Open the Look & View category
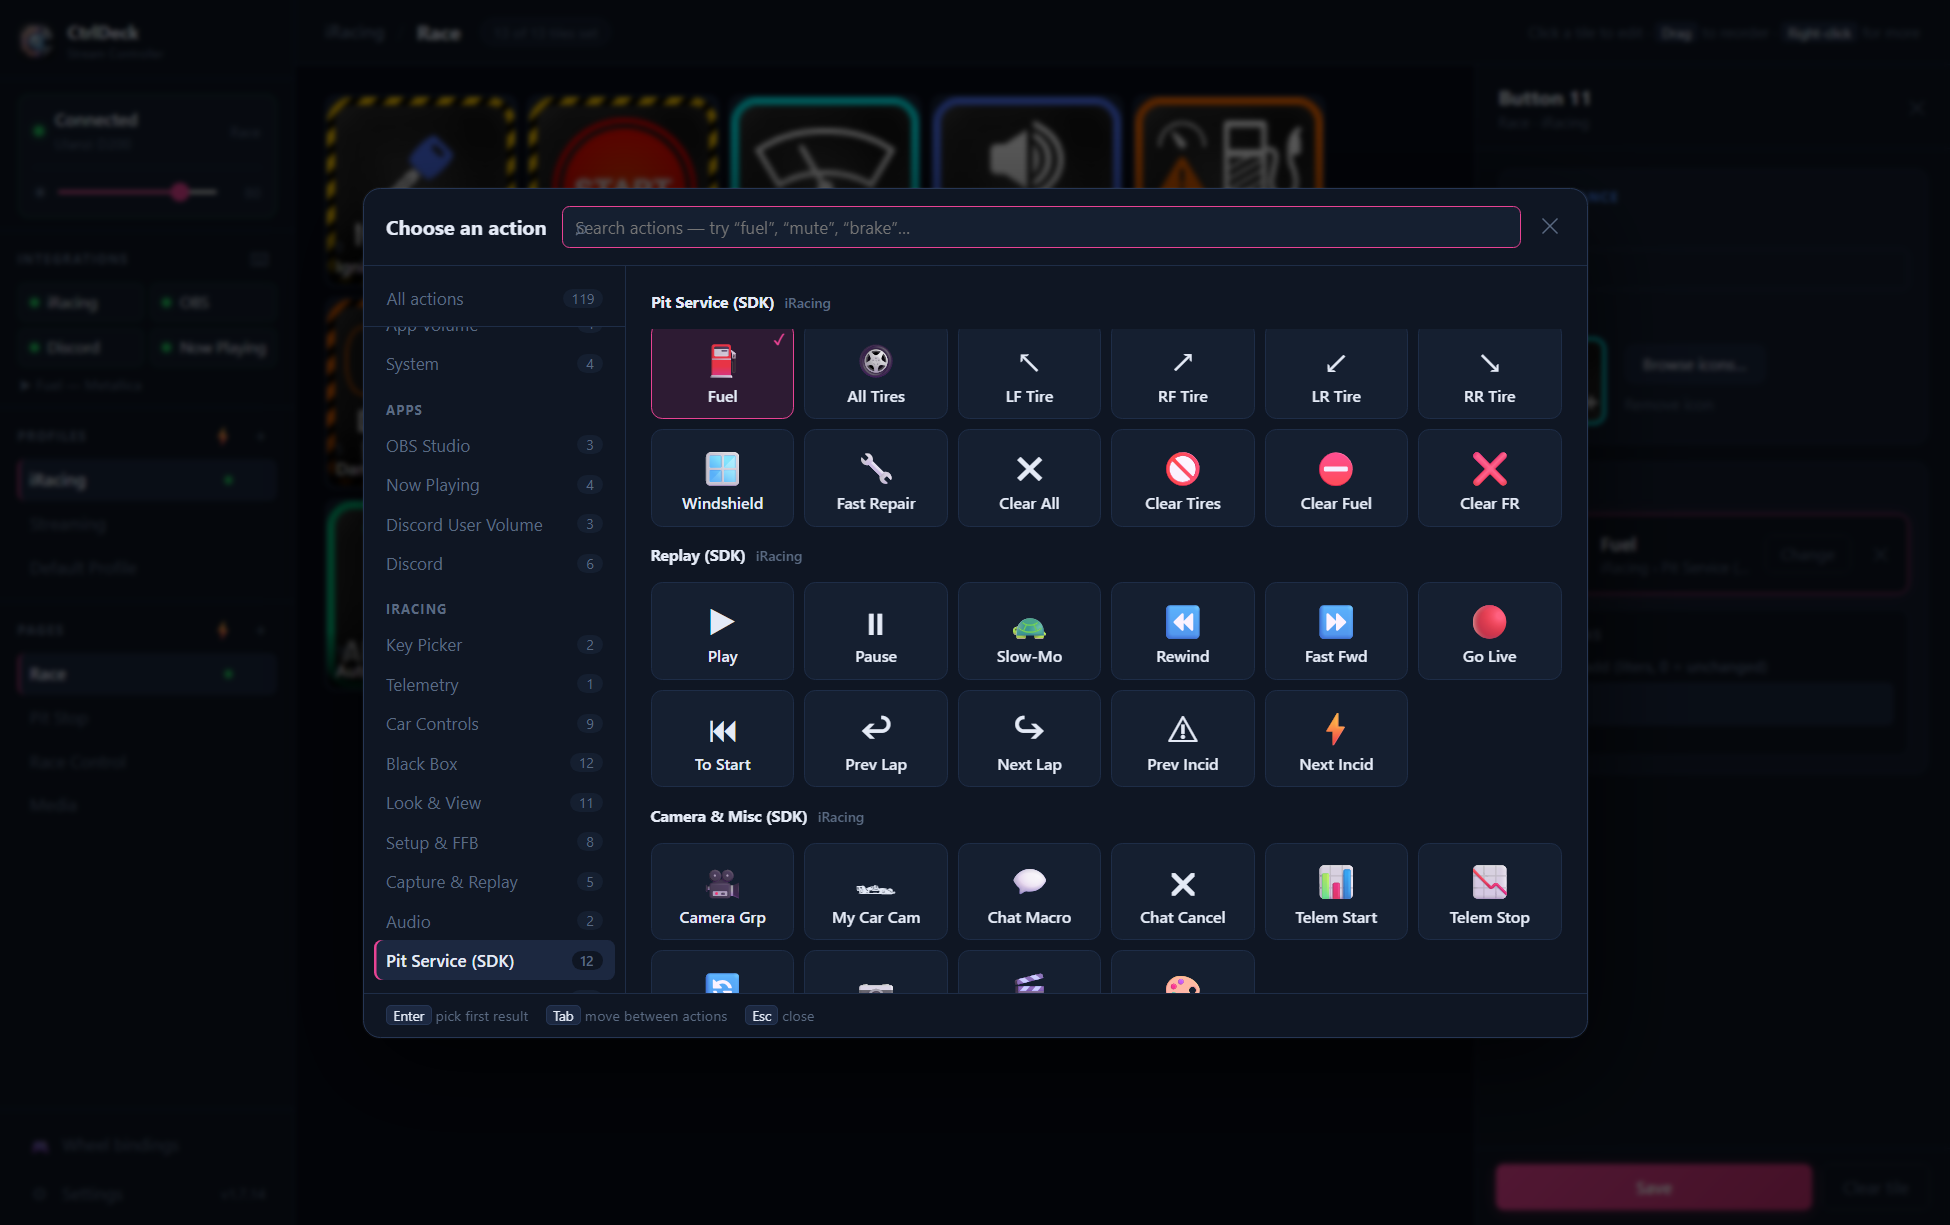 coord(494,803)
